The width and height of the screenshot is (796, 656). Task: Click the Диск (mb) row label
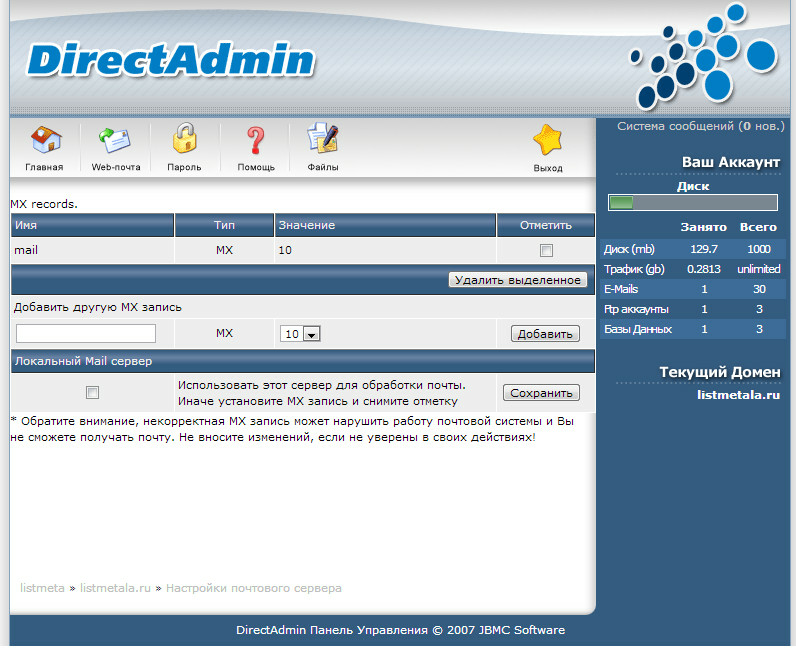629,249
